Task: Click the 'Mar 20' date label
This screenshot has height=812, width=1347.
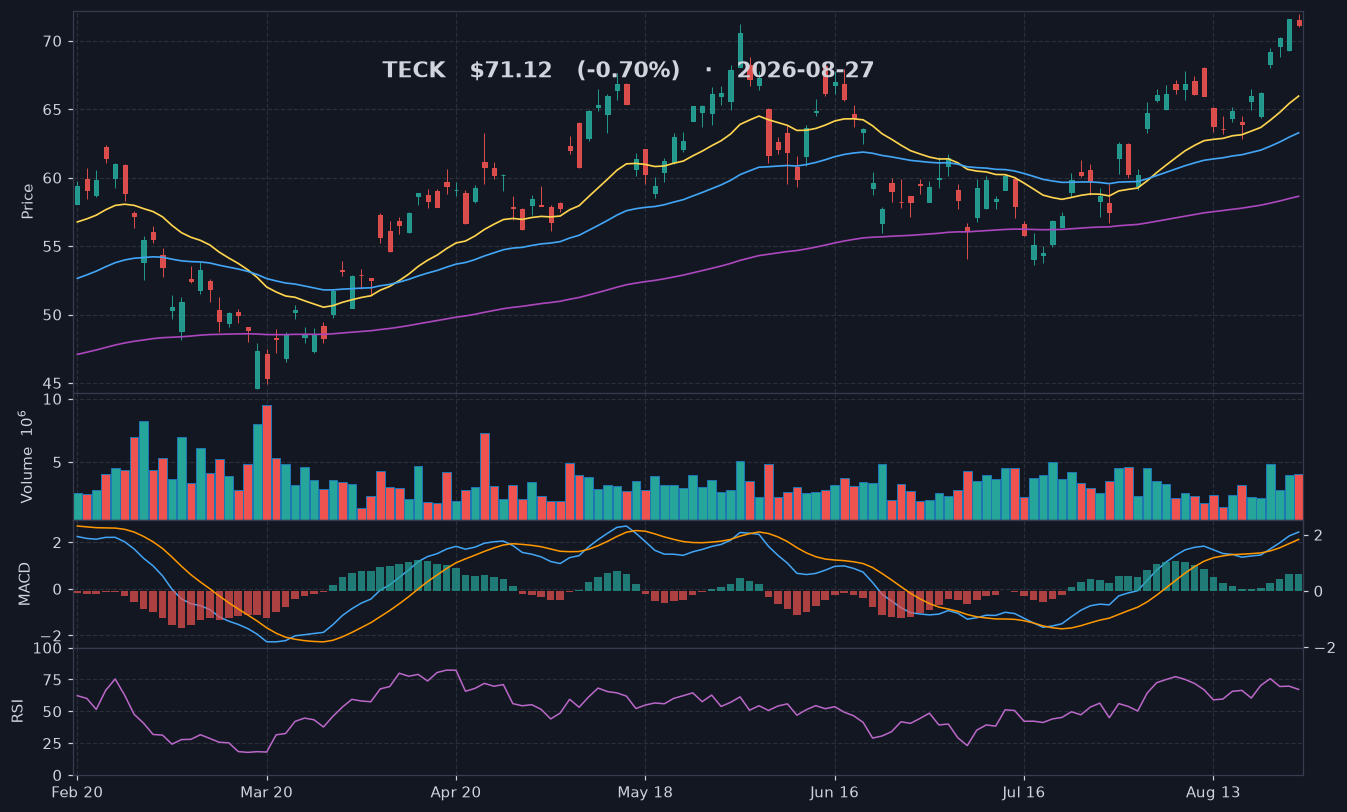Action: 267,792
